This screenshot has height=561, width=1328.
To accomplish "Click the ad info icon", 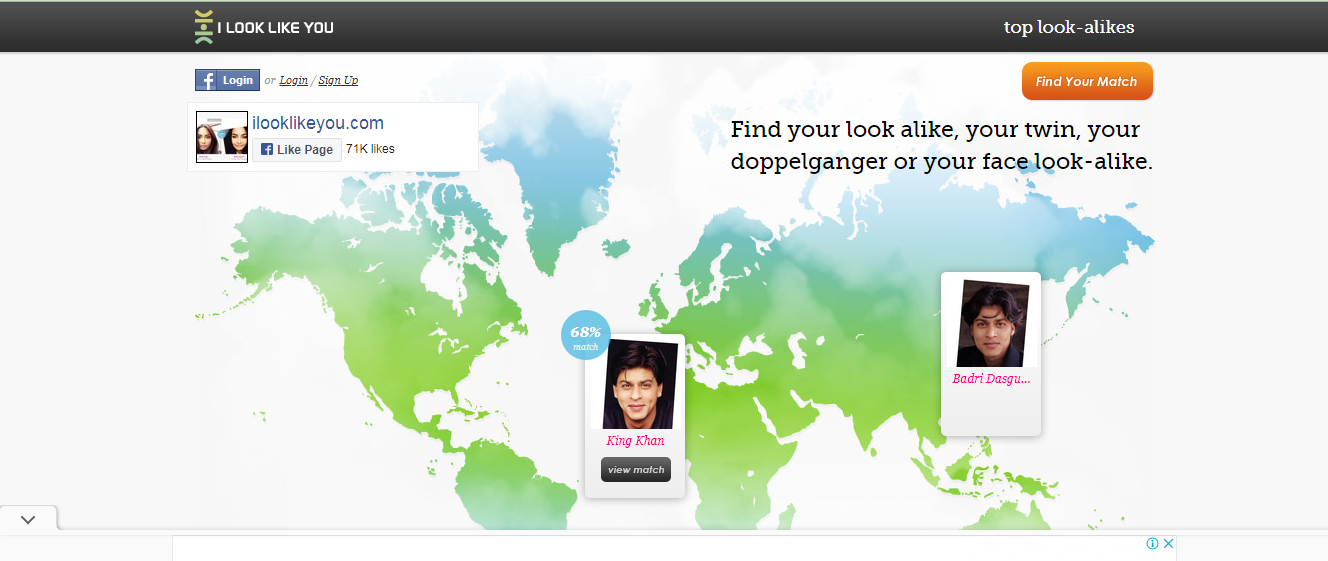I will tap(1152, 544).
